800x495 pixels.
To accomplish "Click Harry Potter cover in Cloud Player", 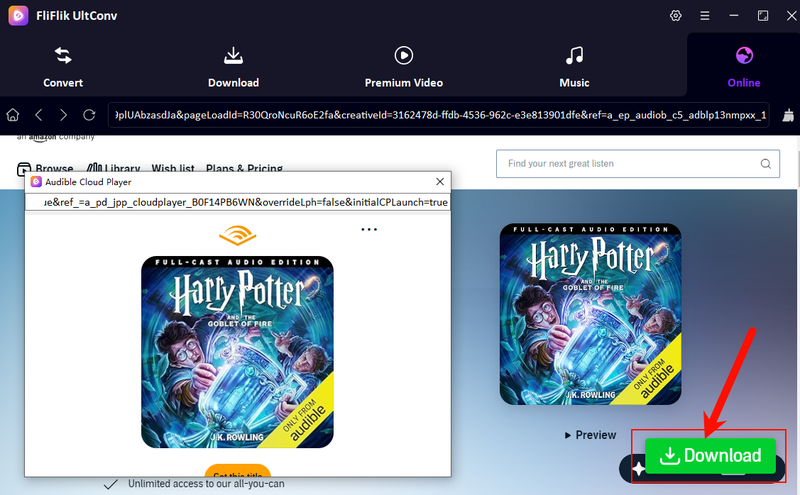I will 237,352.
